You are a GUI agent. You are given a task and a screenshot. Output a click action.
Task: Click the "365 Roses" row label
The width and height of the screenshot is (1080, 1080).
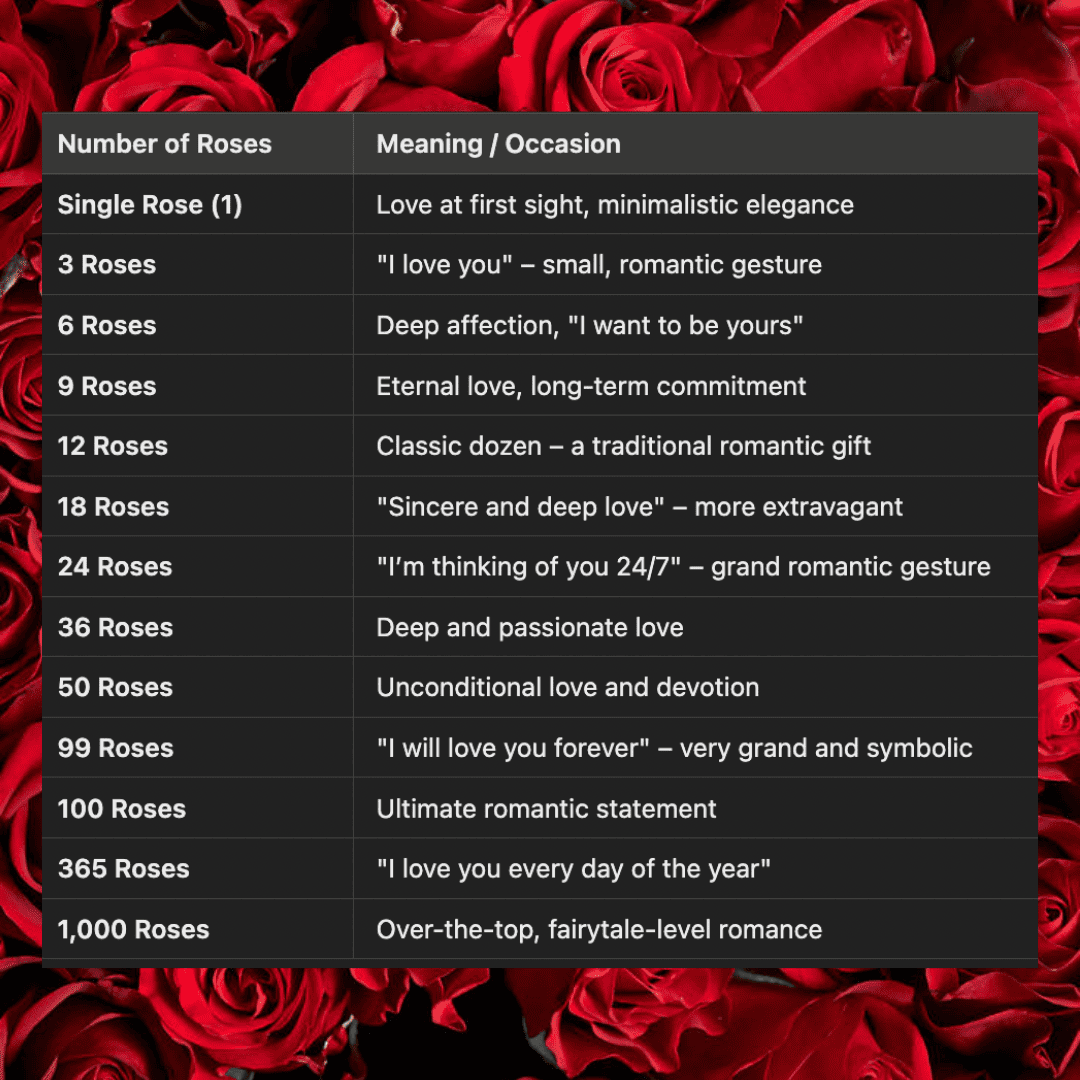(123, 869)
